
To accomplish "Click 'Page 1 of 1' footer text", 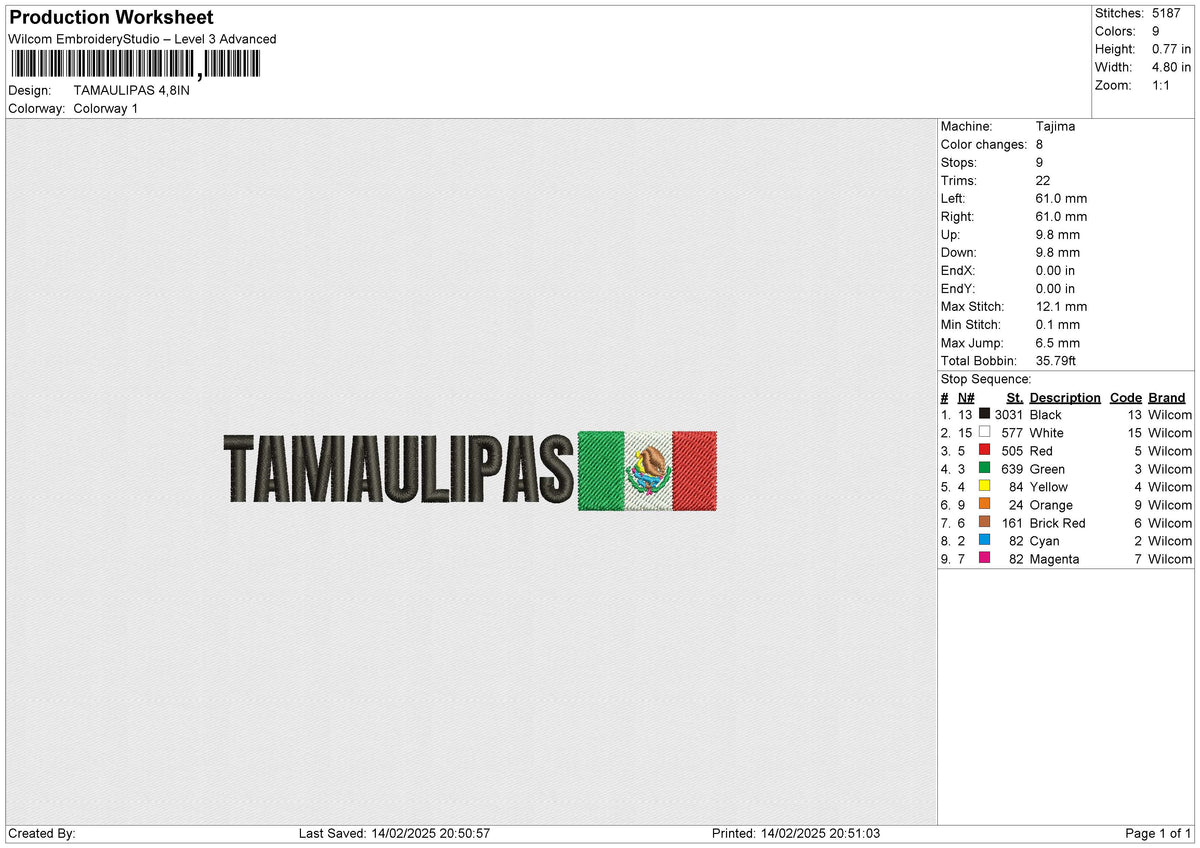I will (1159, 833).
